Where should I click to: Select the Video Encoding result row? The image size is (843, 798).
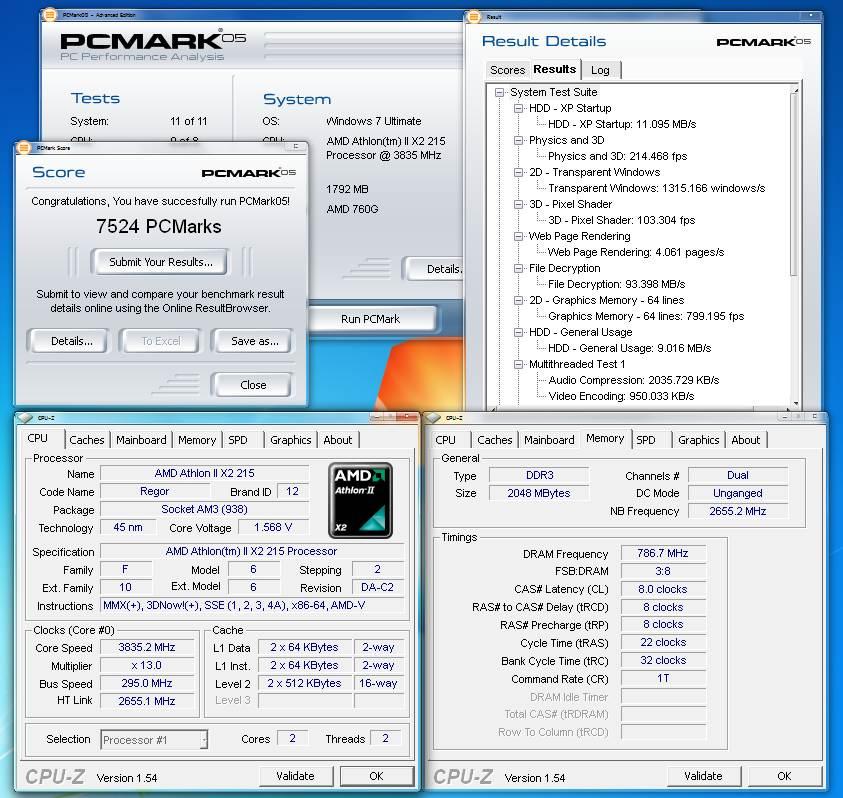pos(621,396)
